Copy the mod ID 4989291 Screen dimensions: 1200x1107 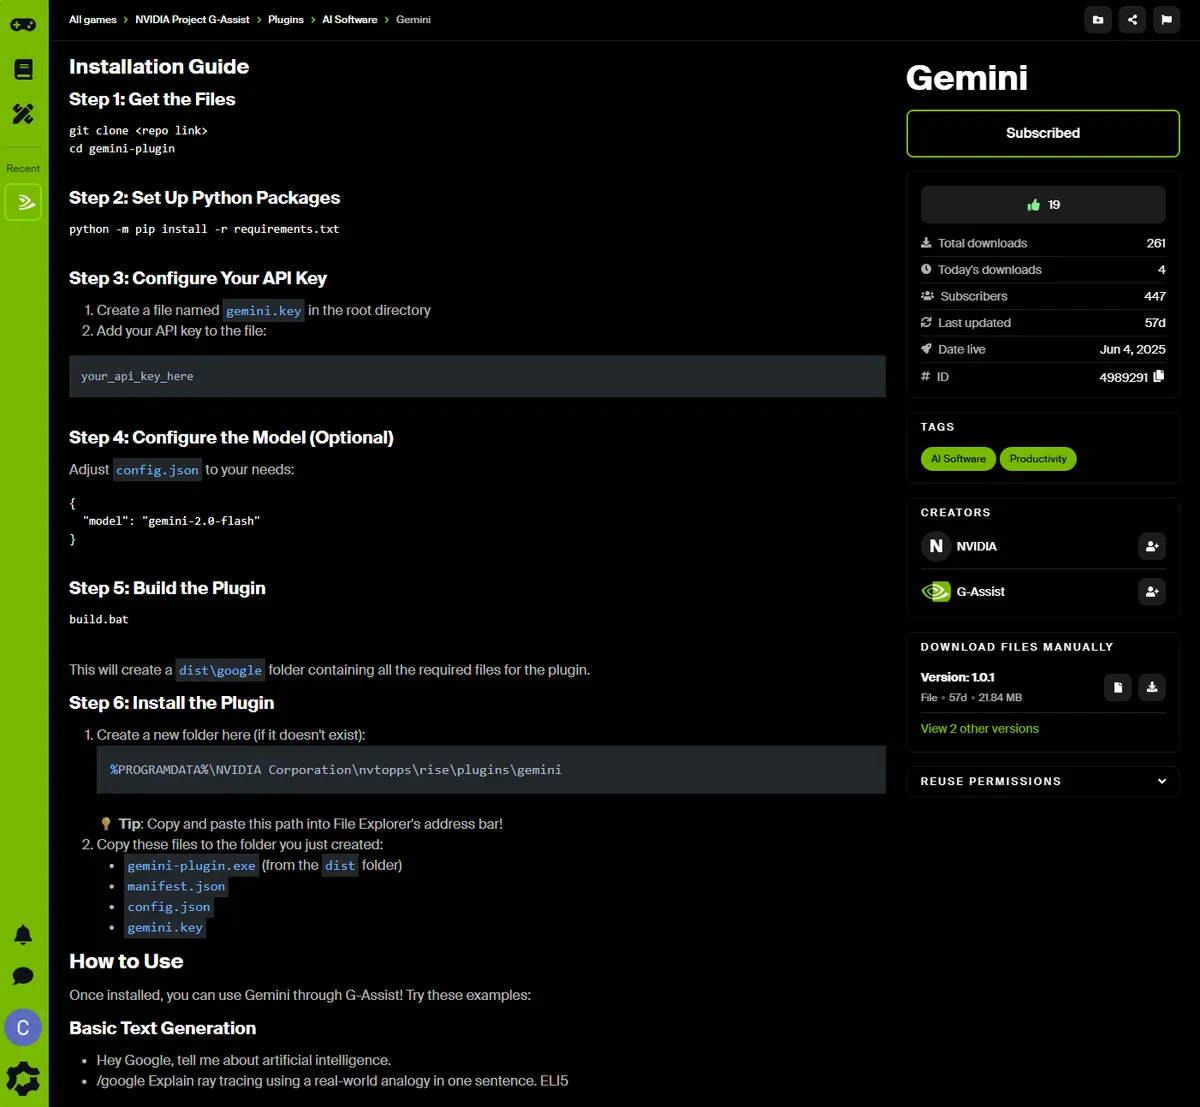coord(1159,376)
